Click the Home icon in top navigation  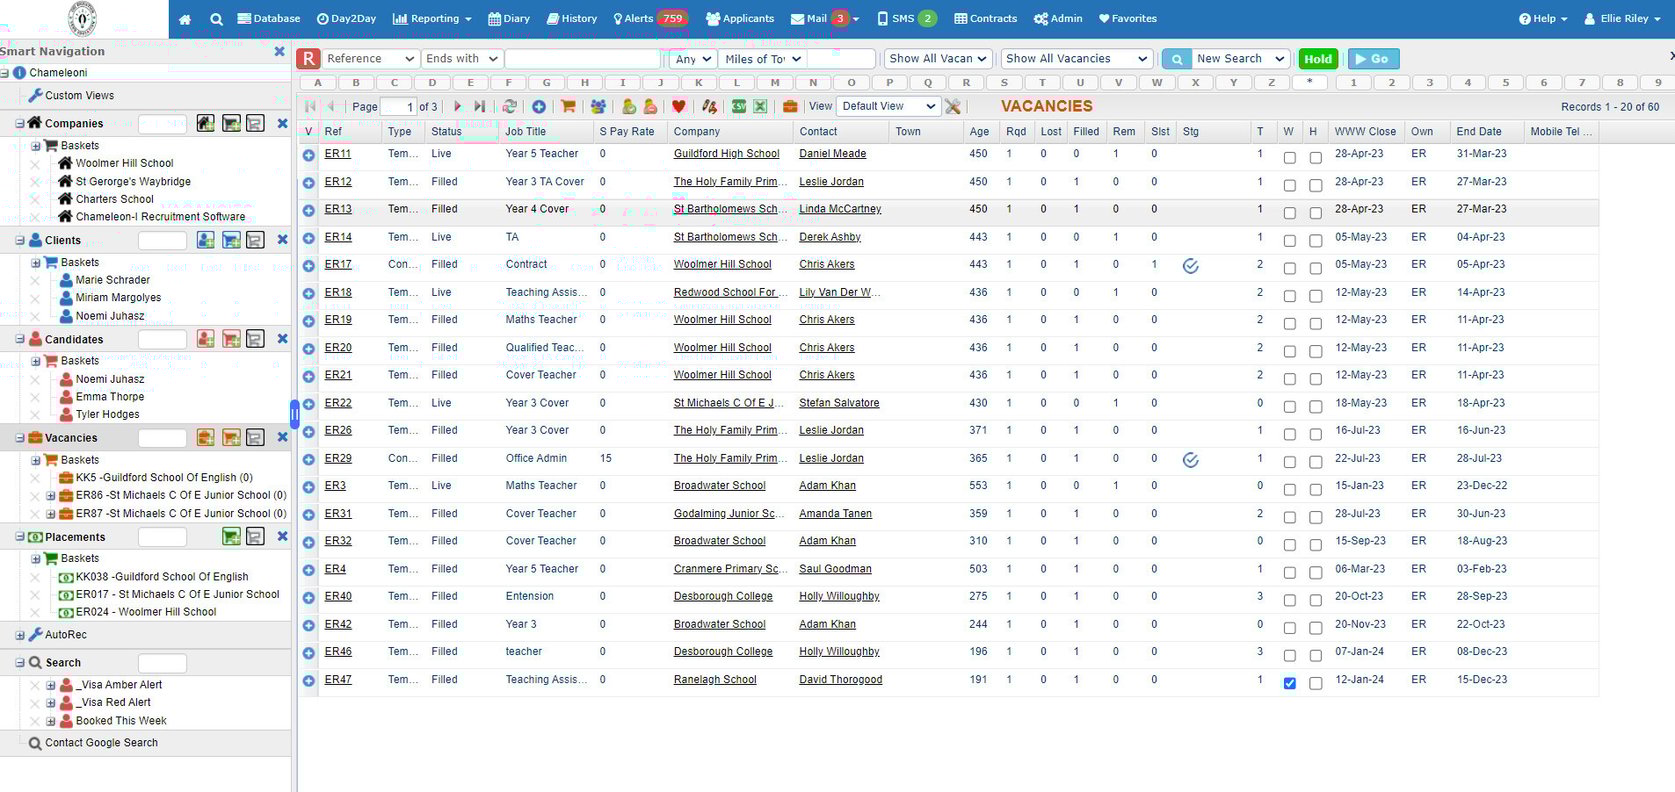point(185,19)
